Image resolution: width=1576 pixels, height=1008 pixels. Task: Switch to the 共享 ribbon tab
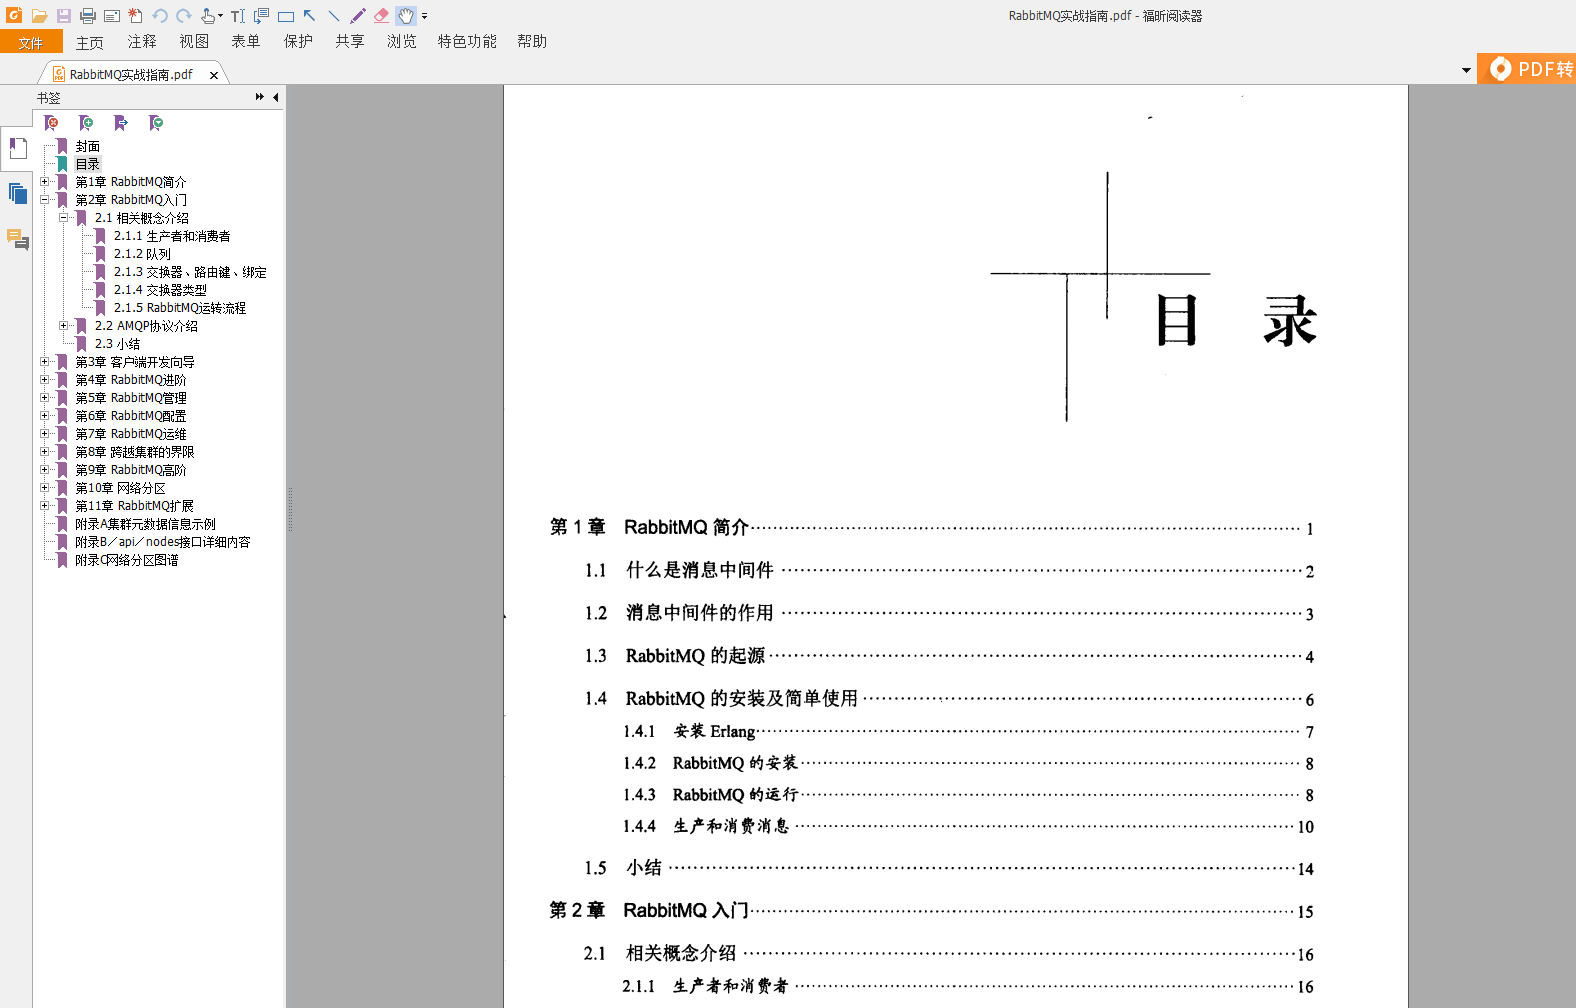[350, 42]
